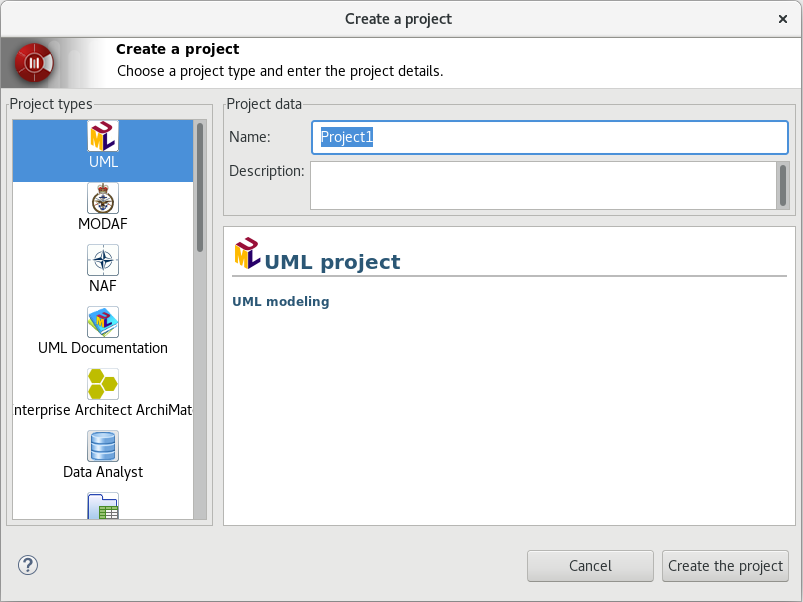This screenshot has width=803, height=602.
Task: Select the NAF compass project type icon
Action: coord(102,259)
